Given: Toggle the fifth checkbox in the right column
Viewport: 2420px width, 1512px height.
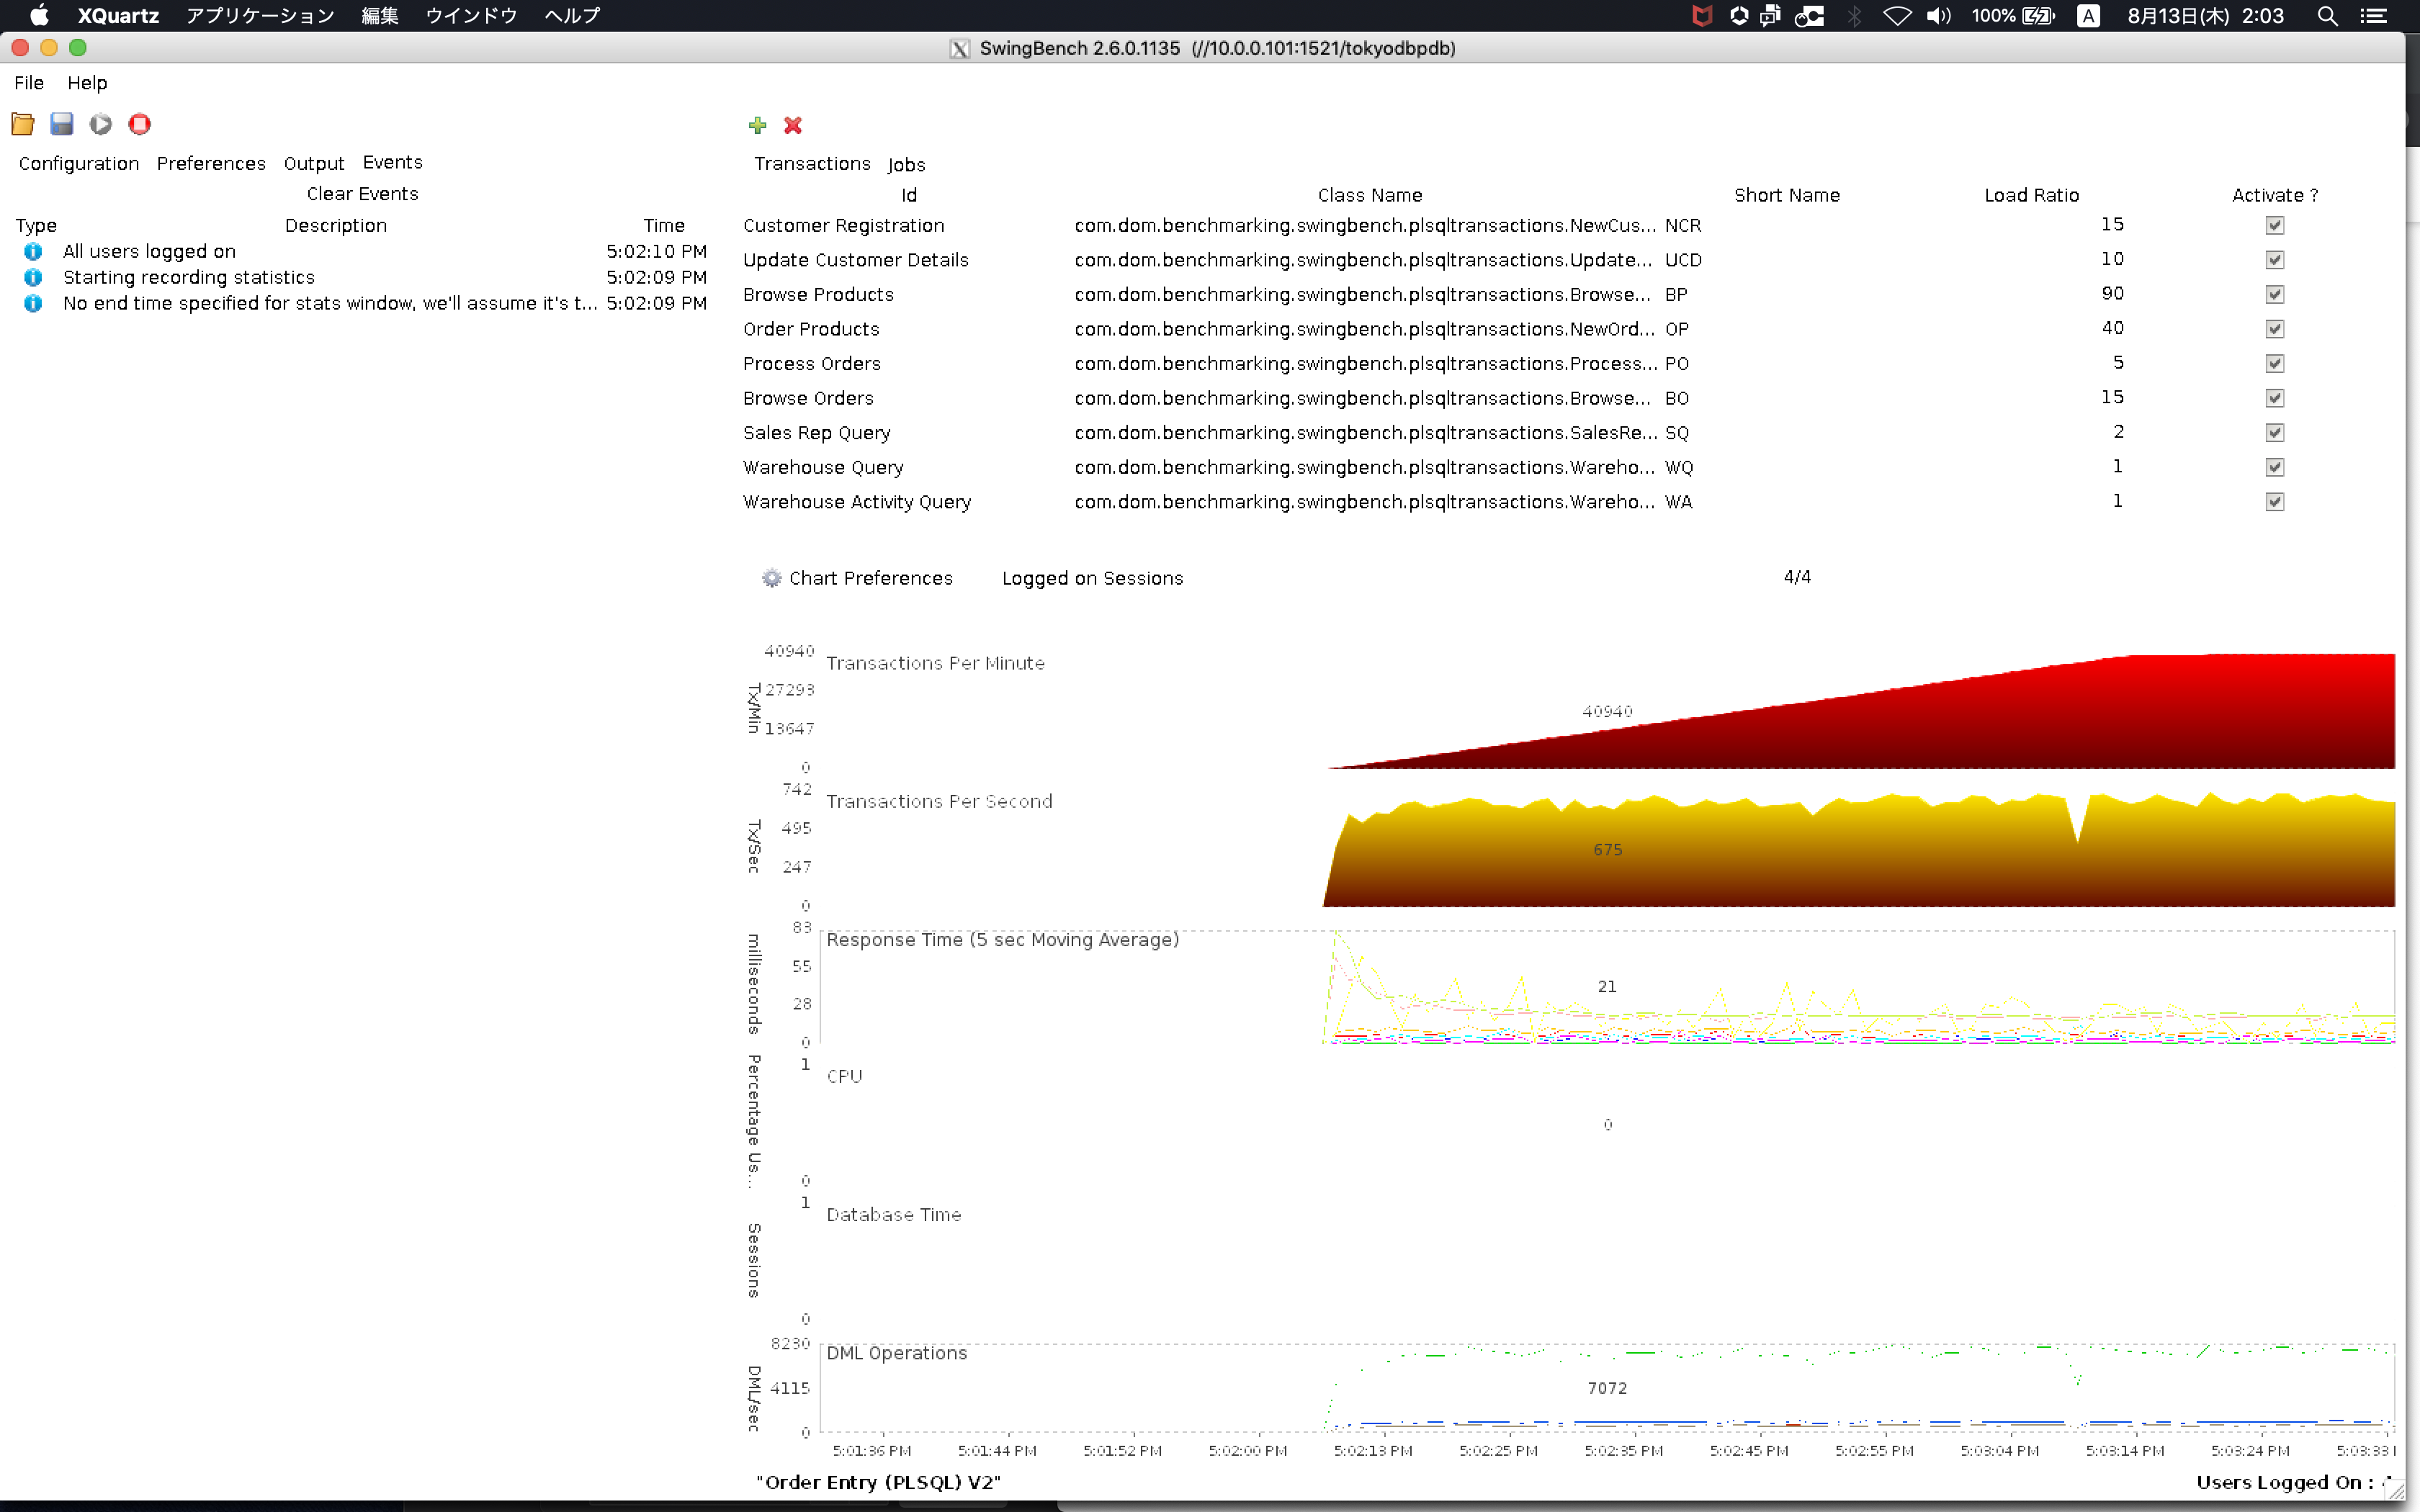Looking at the screenshot, I should 2277,364.
